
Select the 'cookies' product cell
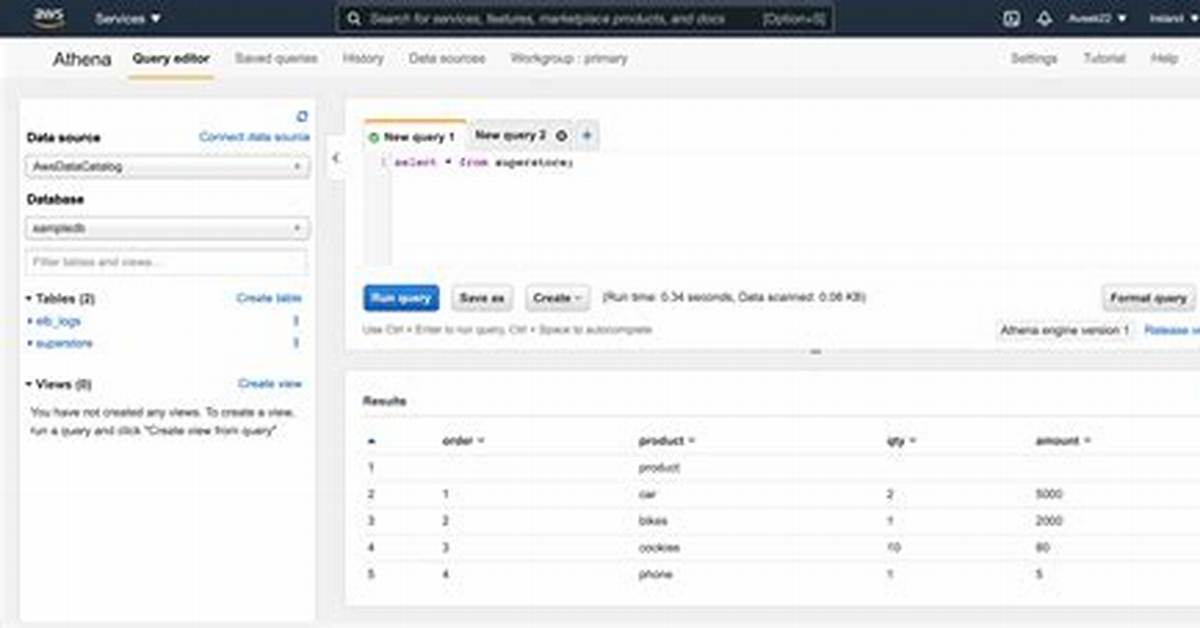click(659, 548)
